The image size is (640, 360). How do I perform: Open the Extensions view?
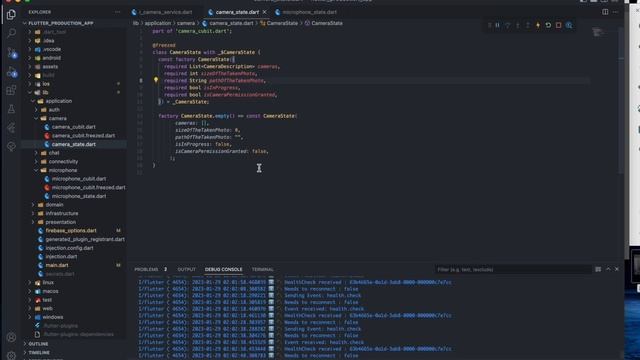pyautogui.click(x=11, y=90)
